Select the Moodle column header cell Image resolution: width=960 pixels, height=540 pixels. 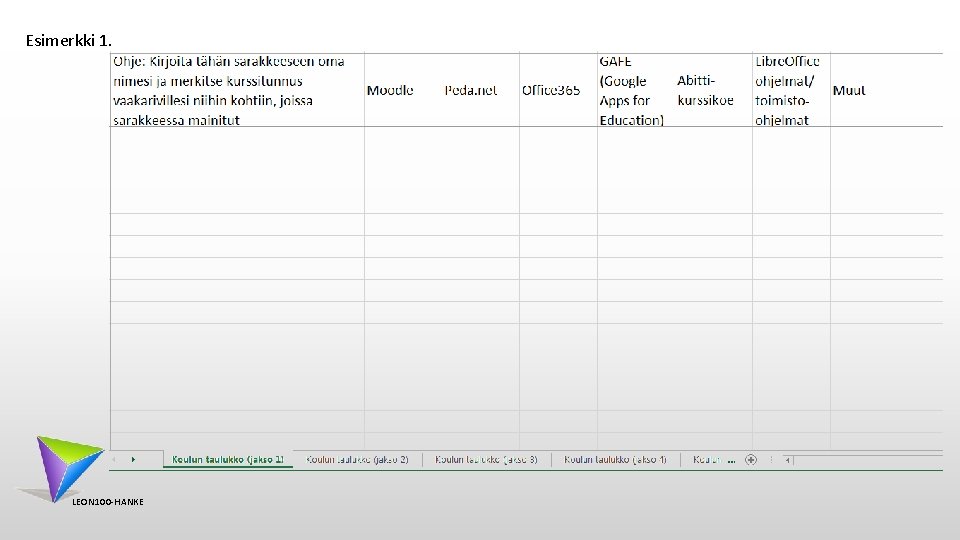pos(403,90)
